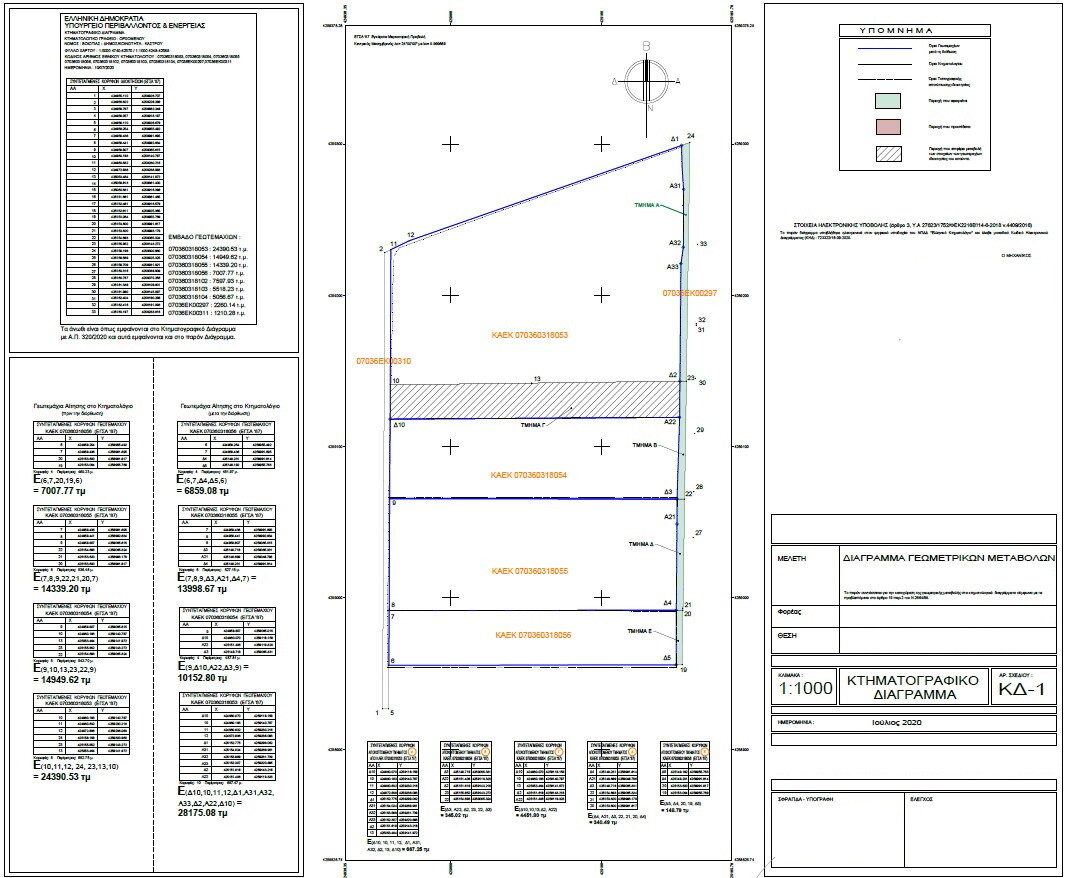Click the hatched legend swatch
Viewport: 1066px width, 878px height.
(x=888, y=153)
